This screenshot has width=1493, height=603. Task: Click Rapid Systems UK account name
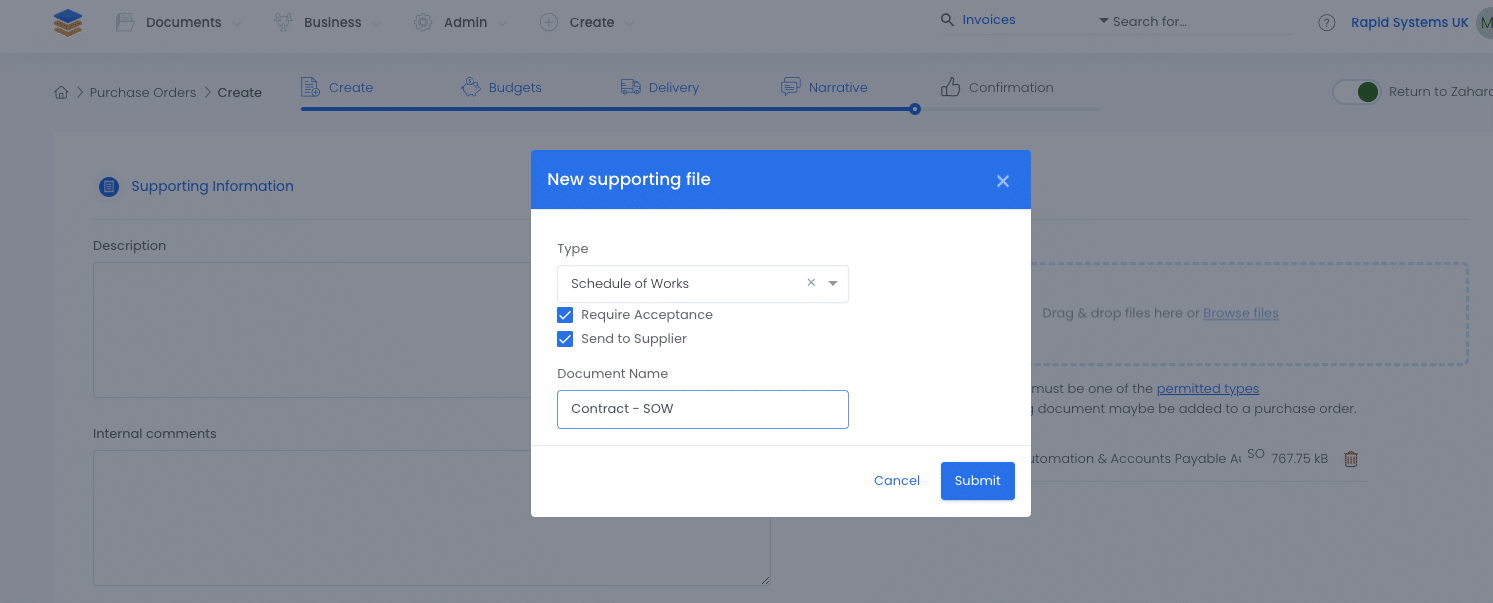[1410, 22]
